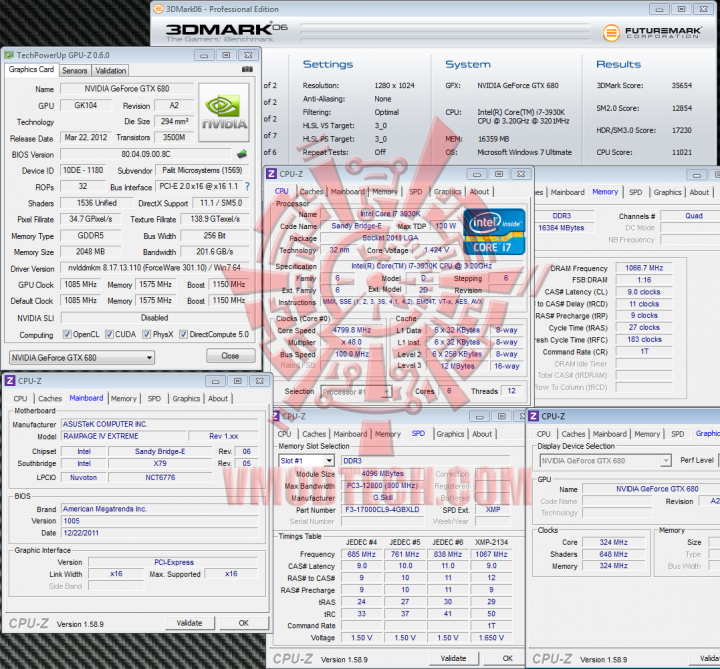
Task: Toggle the PhysX checkbox
Action: click(146, 334)
